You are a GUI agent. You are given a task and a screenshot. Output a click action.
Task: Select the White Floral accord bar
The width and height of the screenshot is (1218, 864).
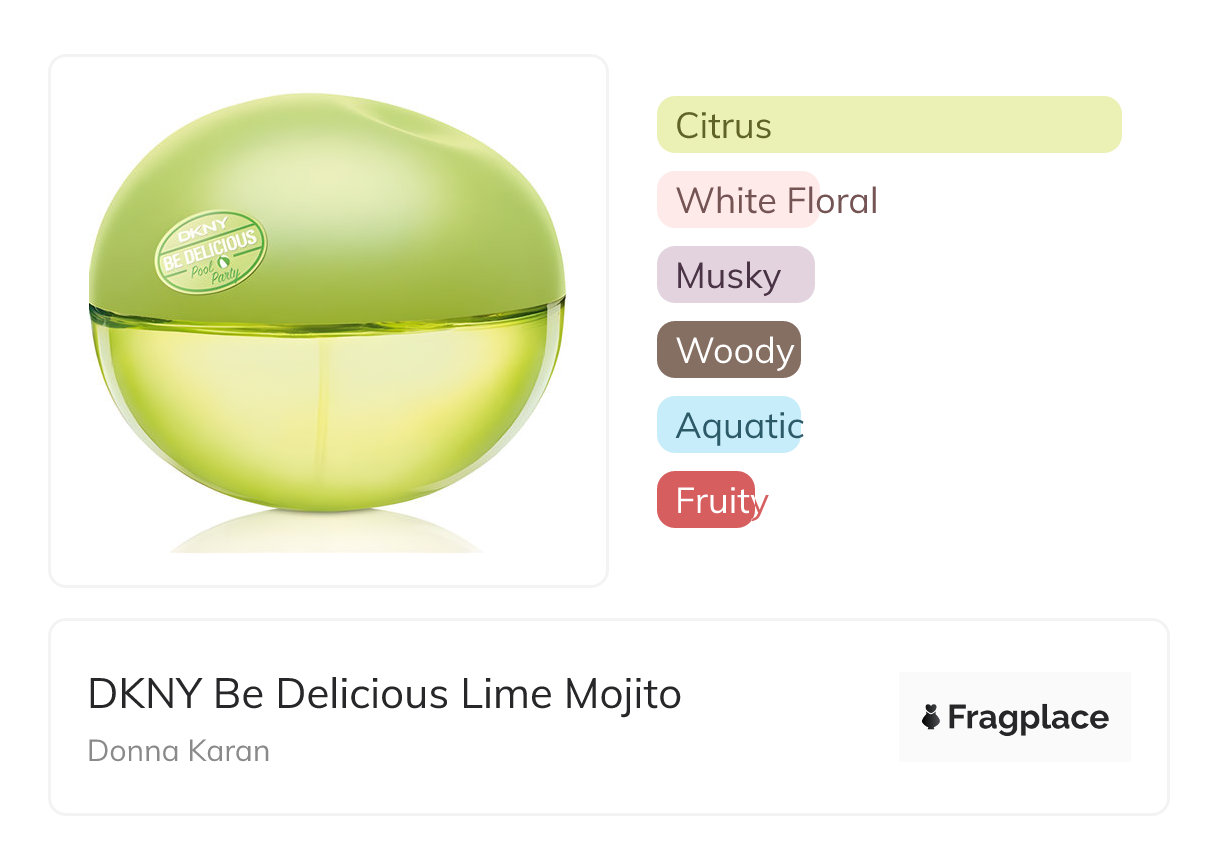coord(738,200)
